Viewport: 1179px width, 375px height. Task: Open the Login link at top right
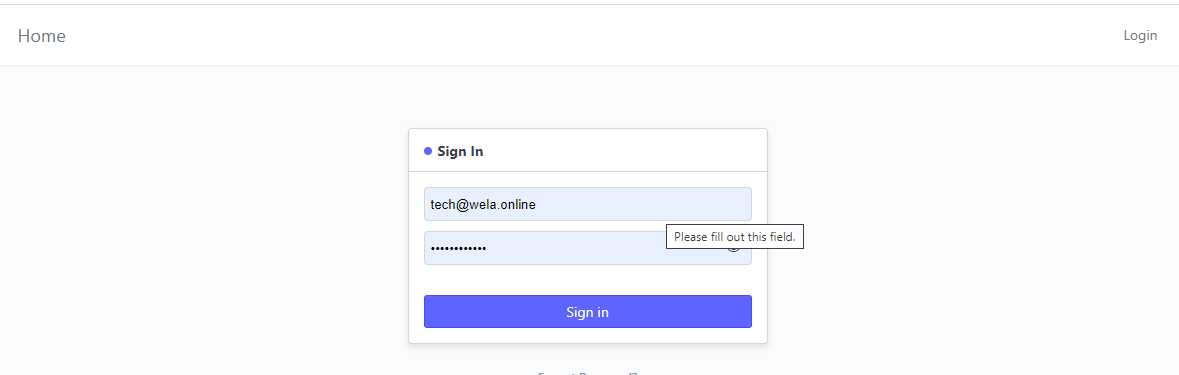1140,35
